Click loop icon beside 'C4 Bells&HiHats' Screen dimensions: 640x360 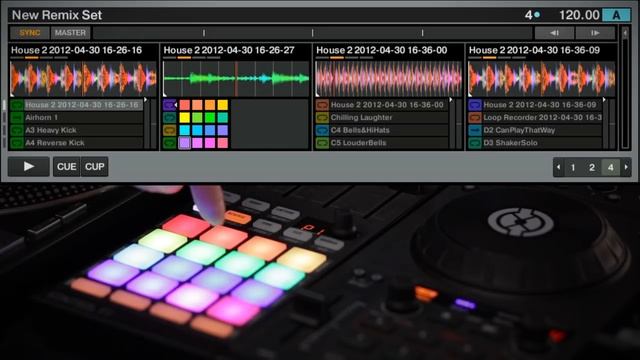322,130
